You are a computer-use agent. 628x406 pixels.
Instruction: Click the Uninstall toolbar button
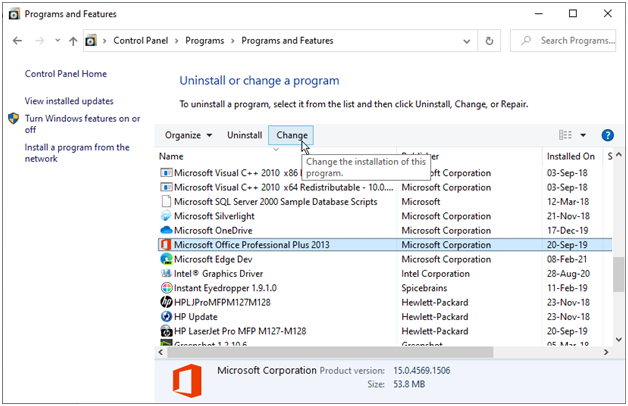pyautogui.click(x=244, y=135)
